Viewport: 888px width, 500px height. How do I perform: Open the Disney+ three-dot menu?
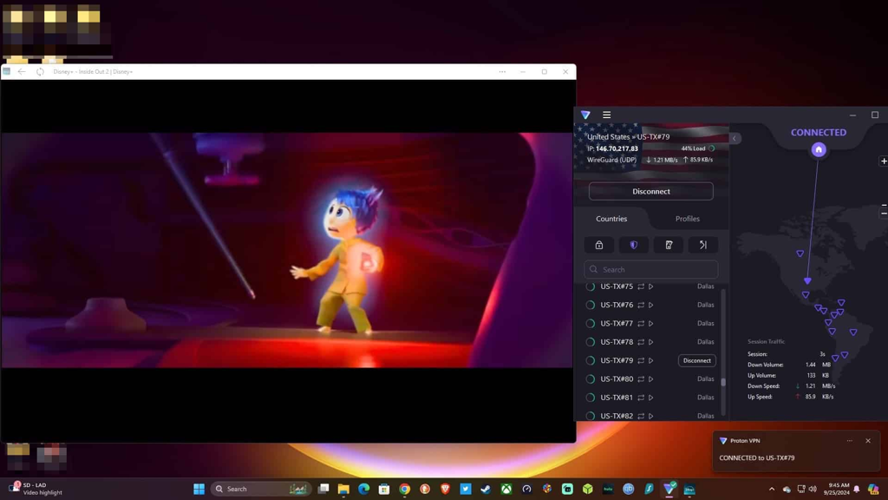click(x=502, y=72)
